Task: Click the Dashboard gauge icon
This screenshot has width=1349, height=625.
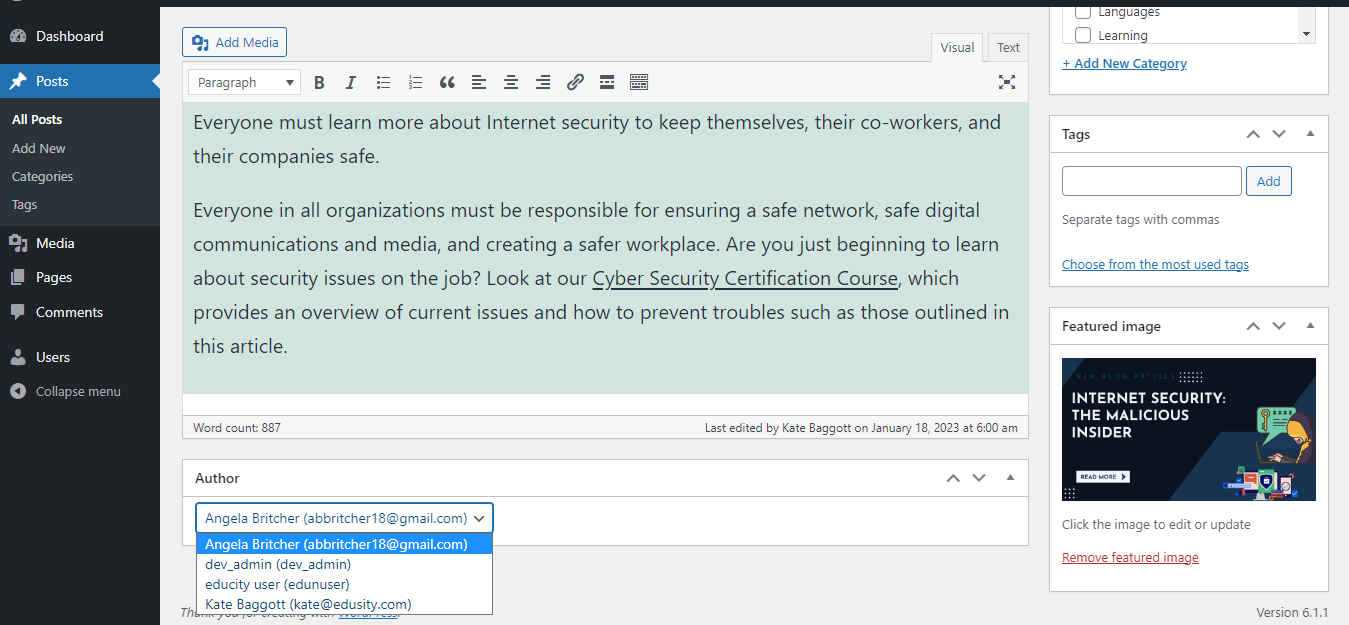Action: click(18, 36)
